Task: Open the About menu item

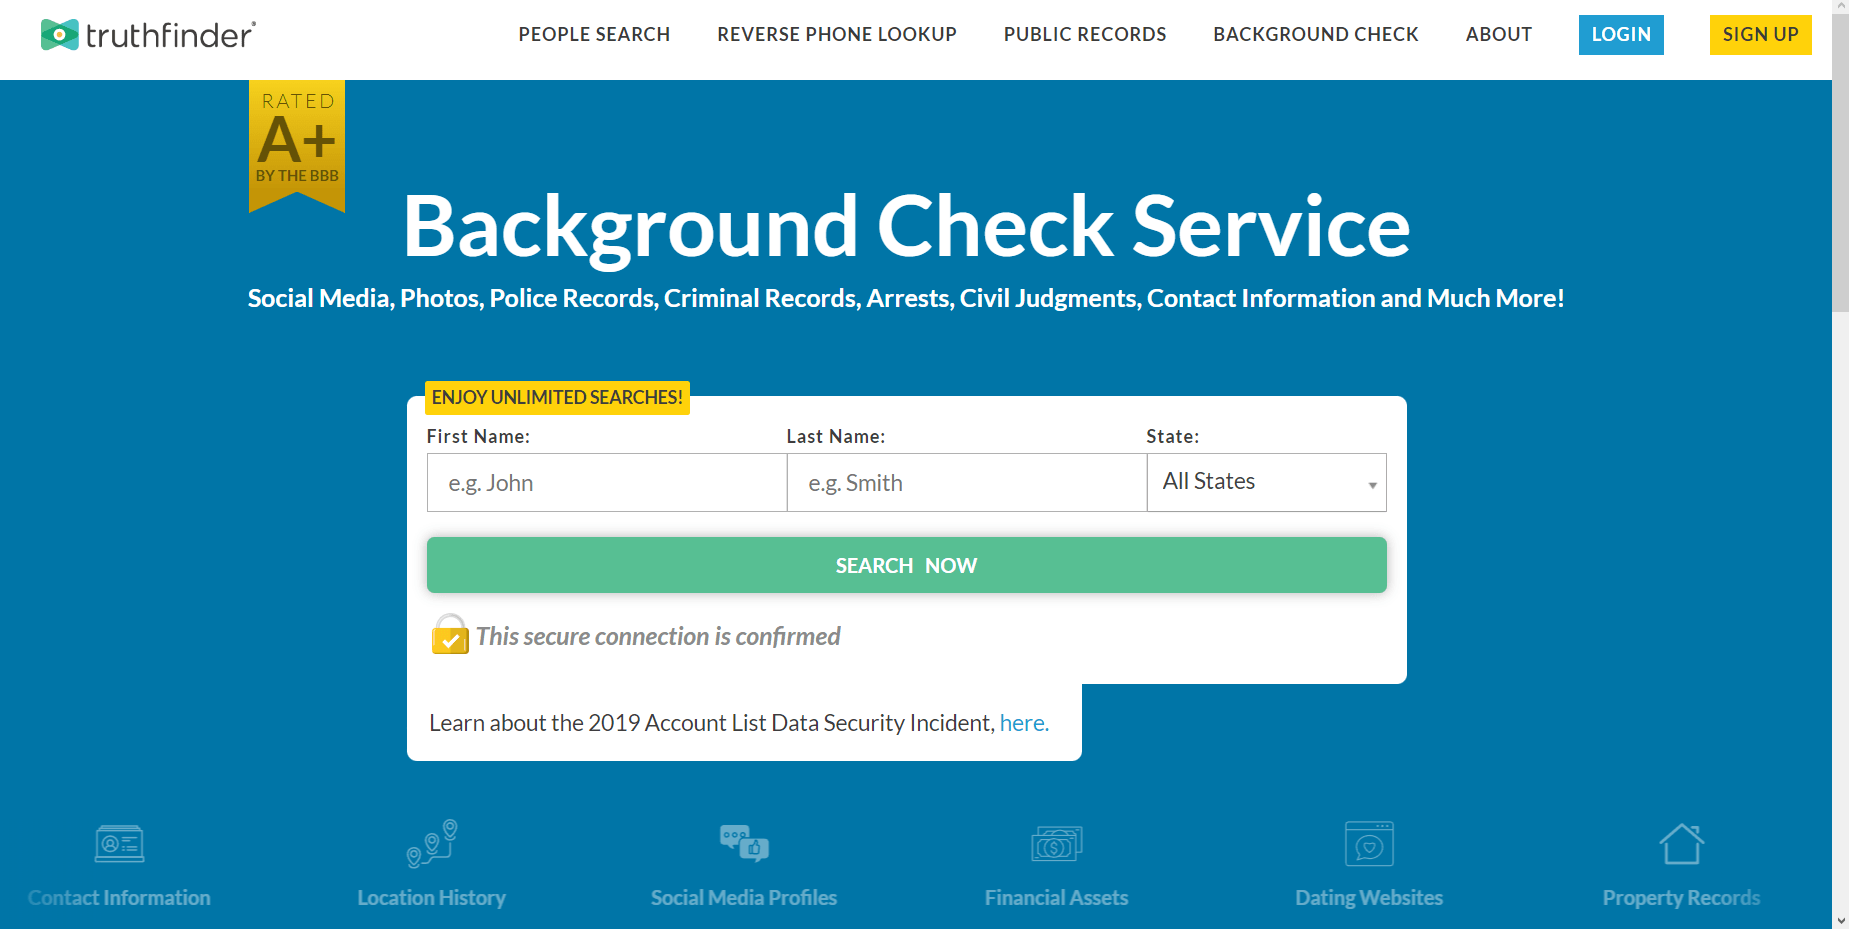Action: pos(1499,34)
